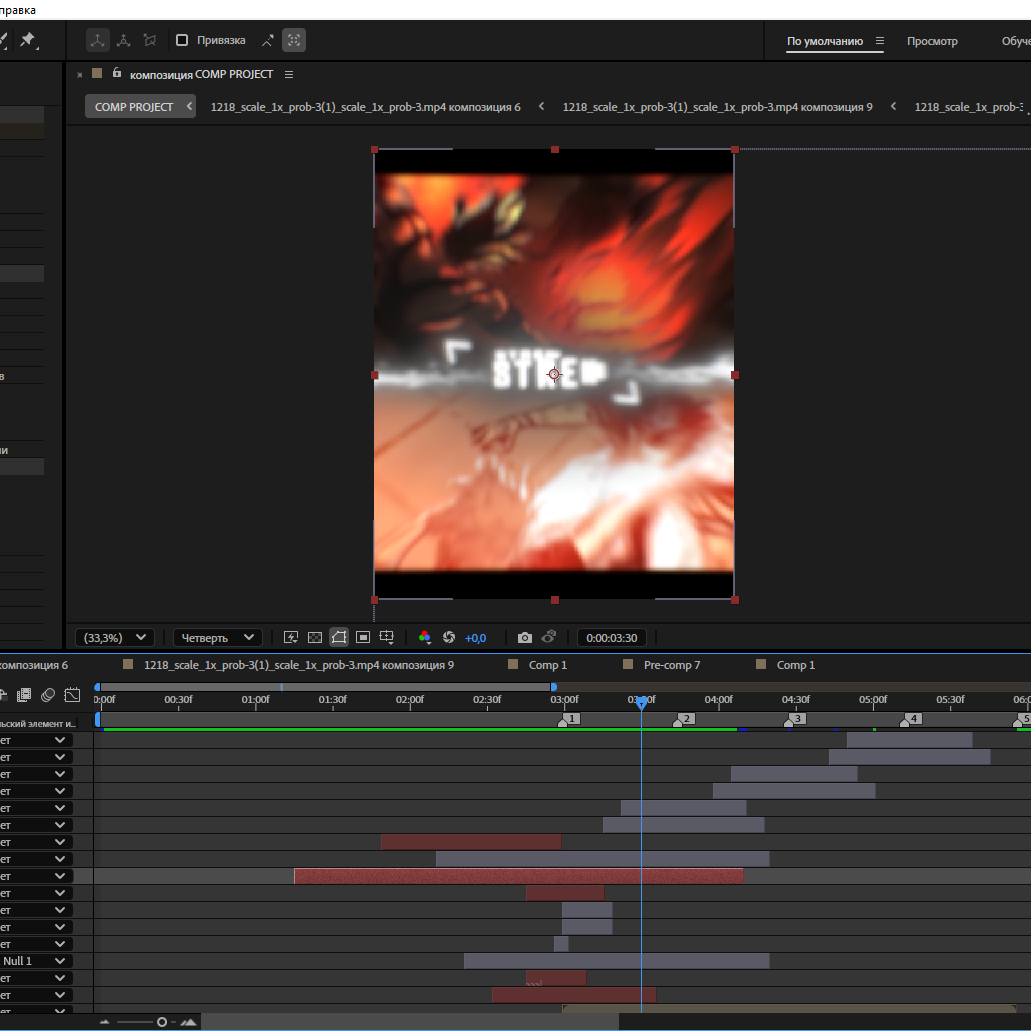The width and height of the screenshot is (1031, 1031).
Task: Click the RGB channel display icon
Action: click(x=424, y=637)
